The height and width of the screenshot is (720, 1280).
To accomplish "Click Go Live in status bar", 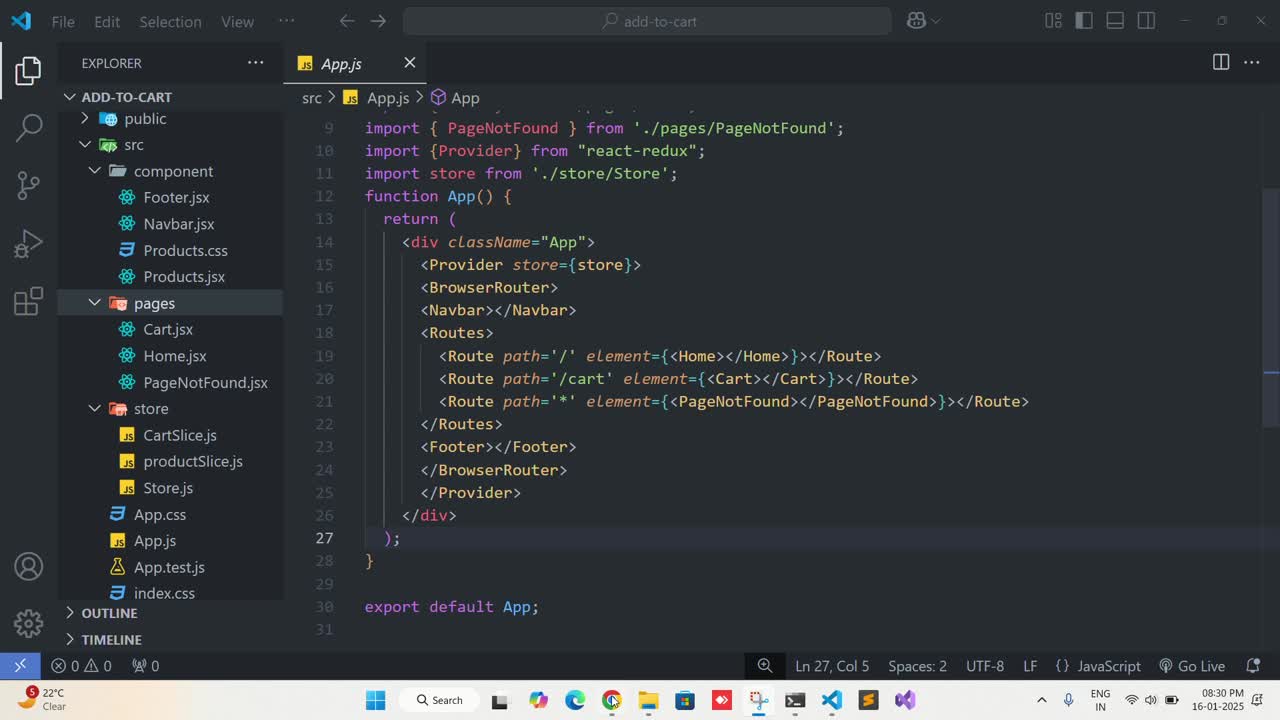I will (1192, 666).
